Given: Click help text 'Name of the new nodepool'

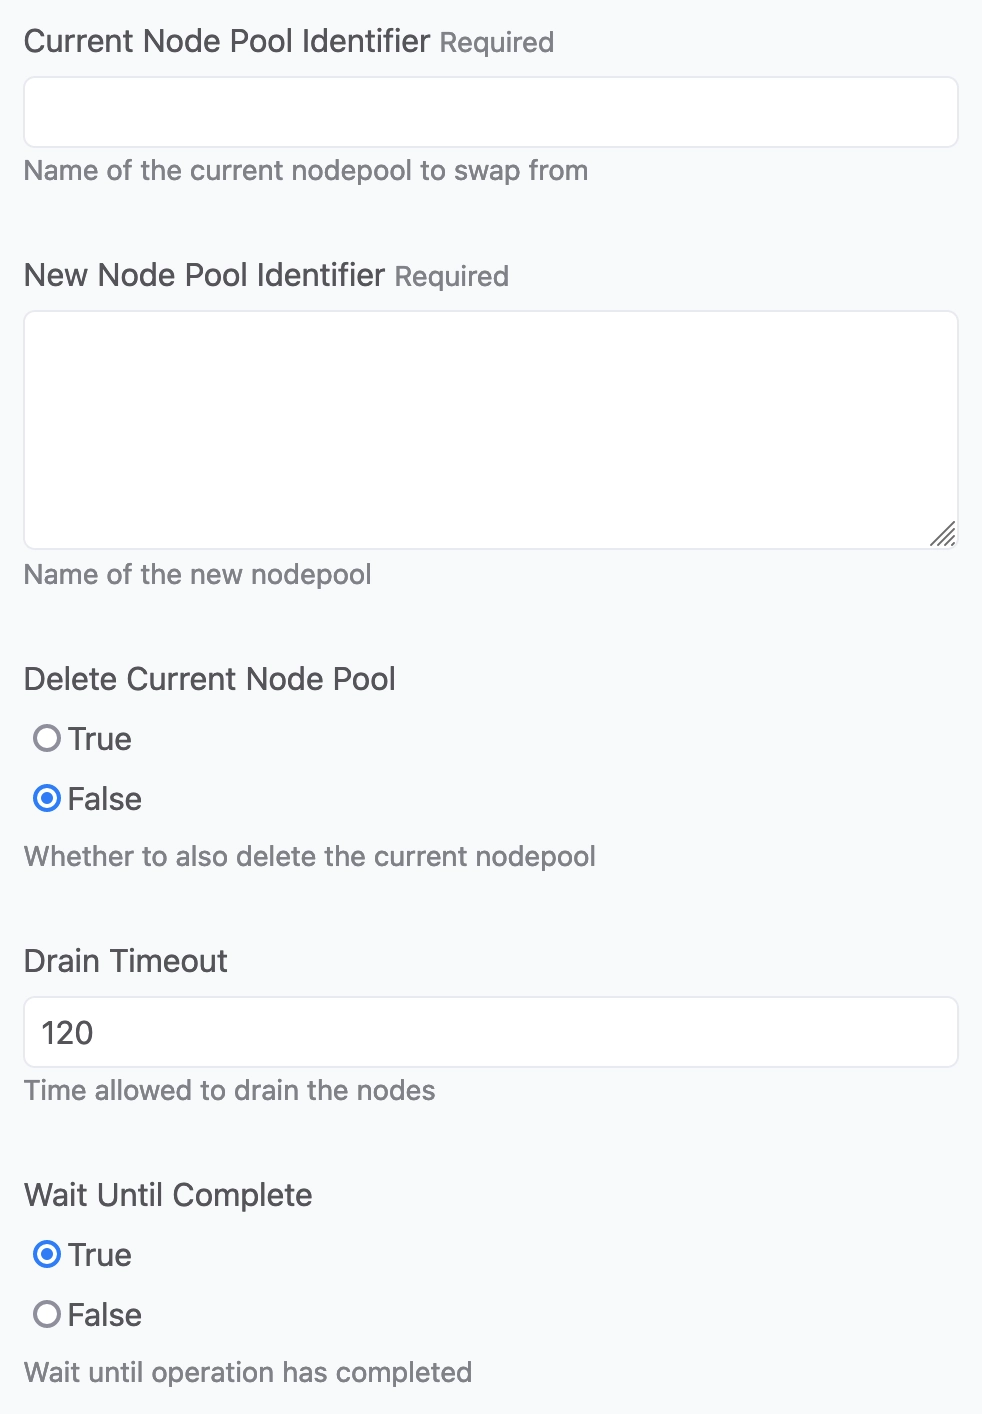Looking at the screenshot, I should coord(198,575).
